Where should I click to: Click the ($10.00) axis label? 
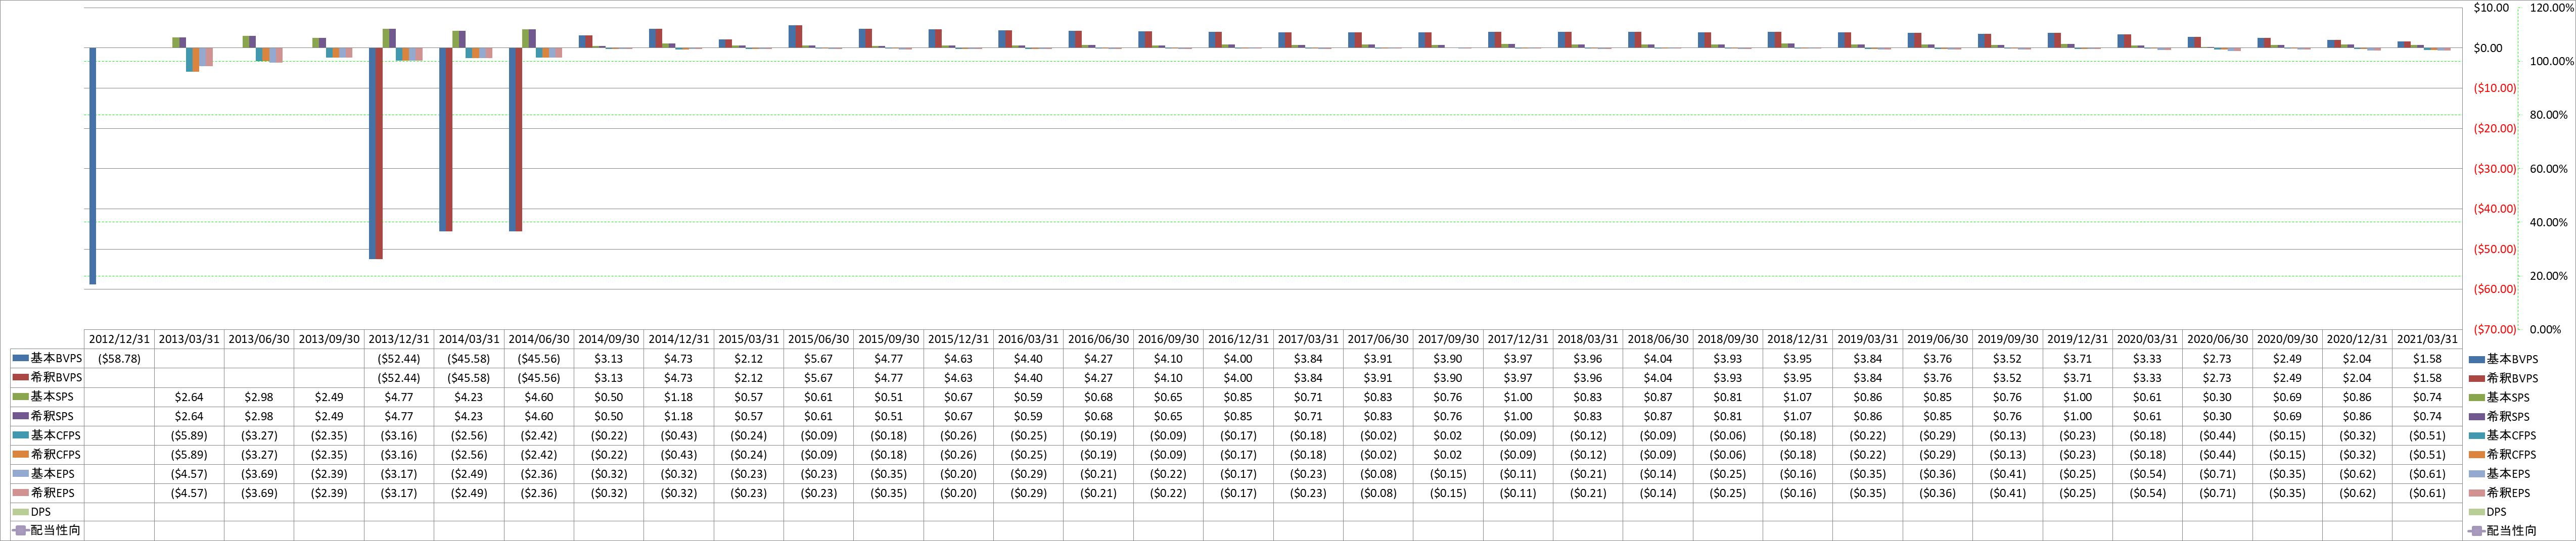click(x=2495, y=88)
